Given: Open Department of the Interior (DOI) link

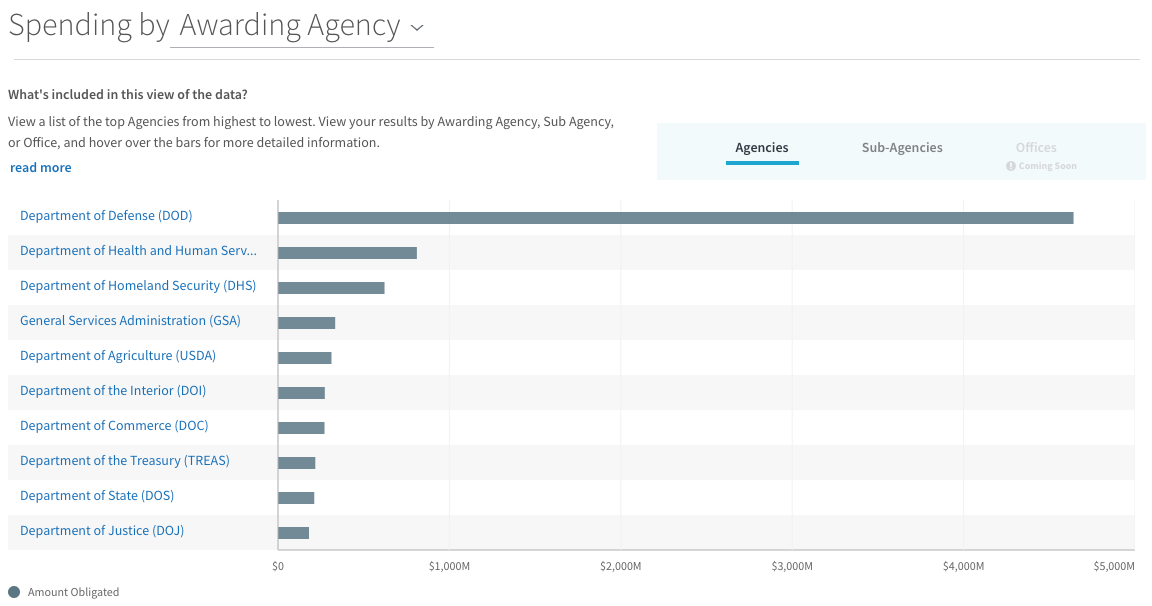Looking at the screenshot, I should click(112, 391).
